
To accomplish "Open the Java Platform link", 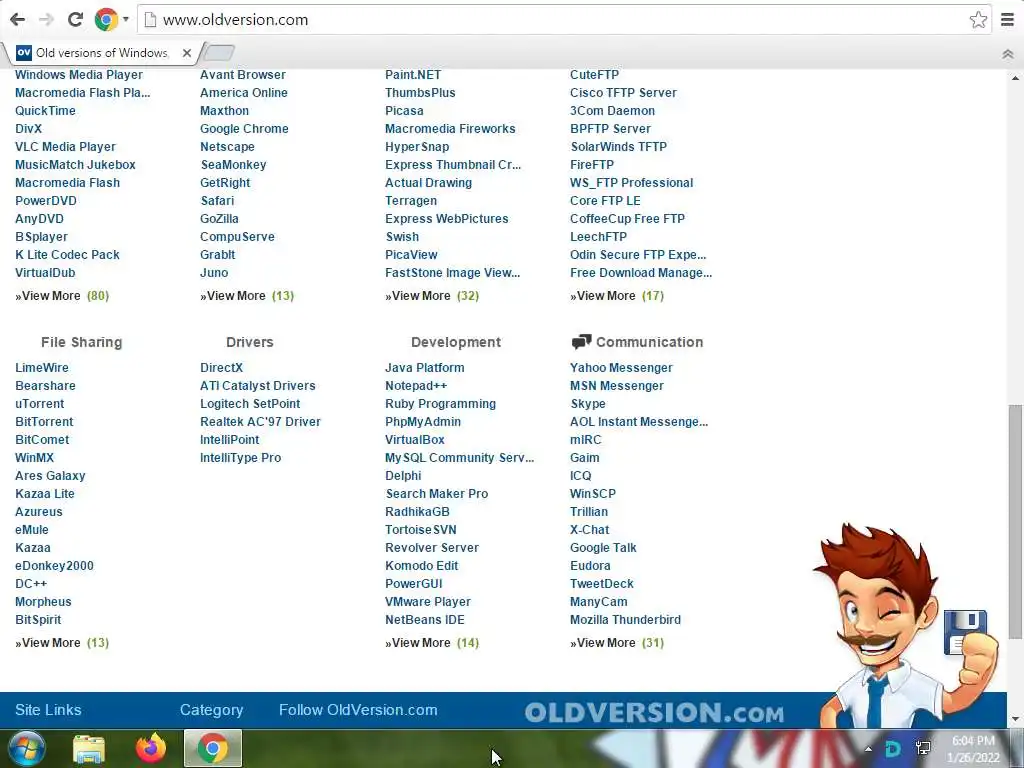I will pyautogui.click(x=424, y=368).
